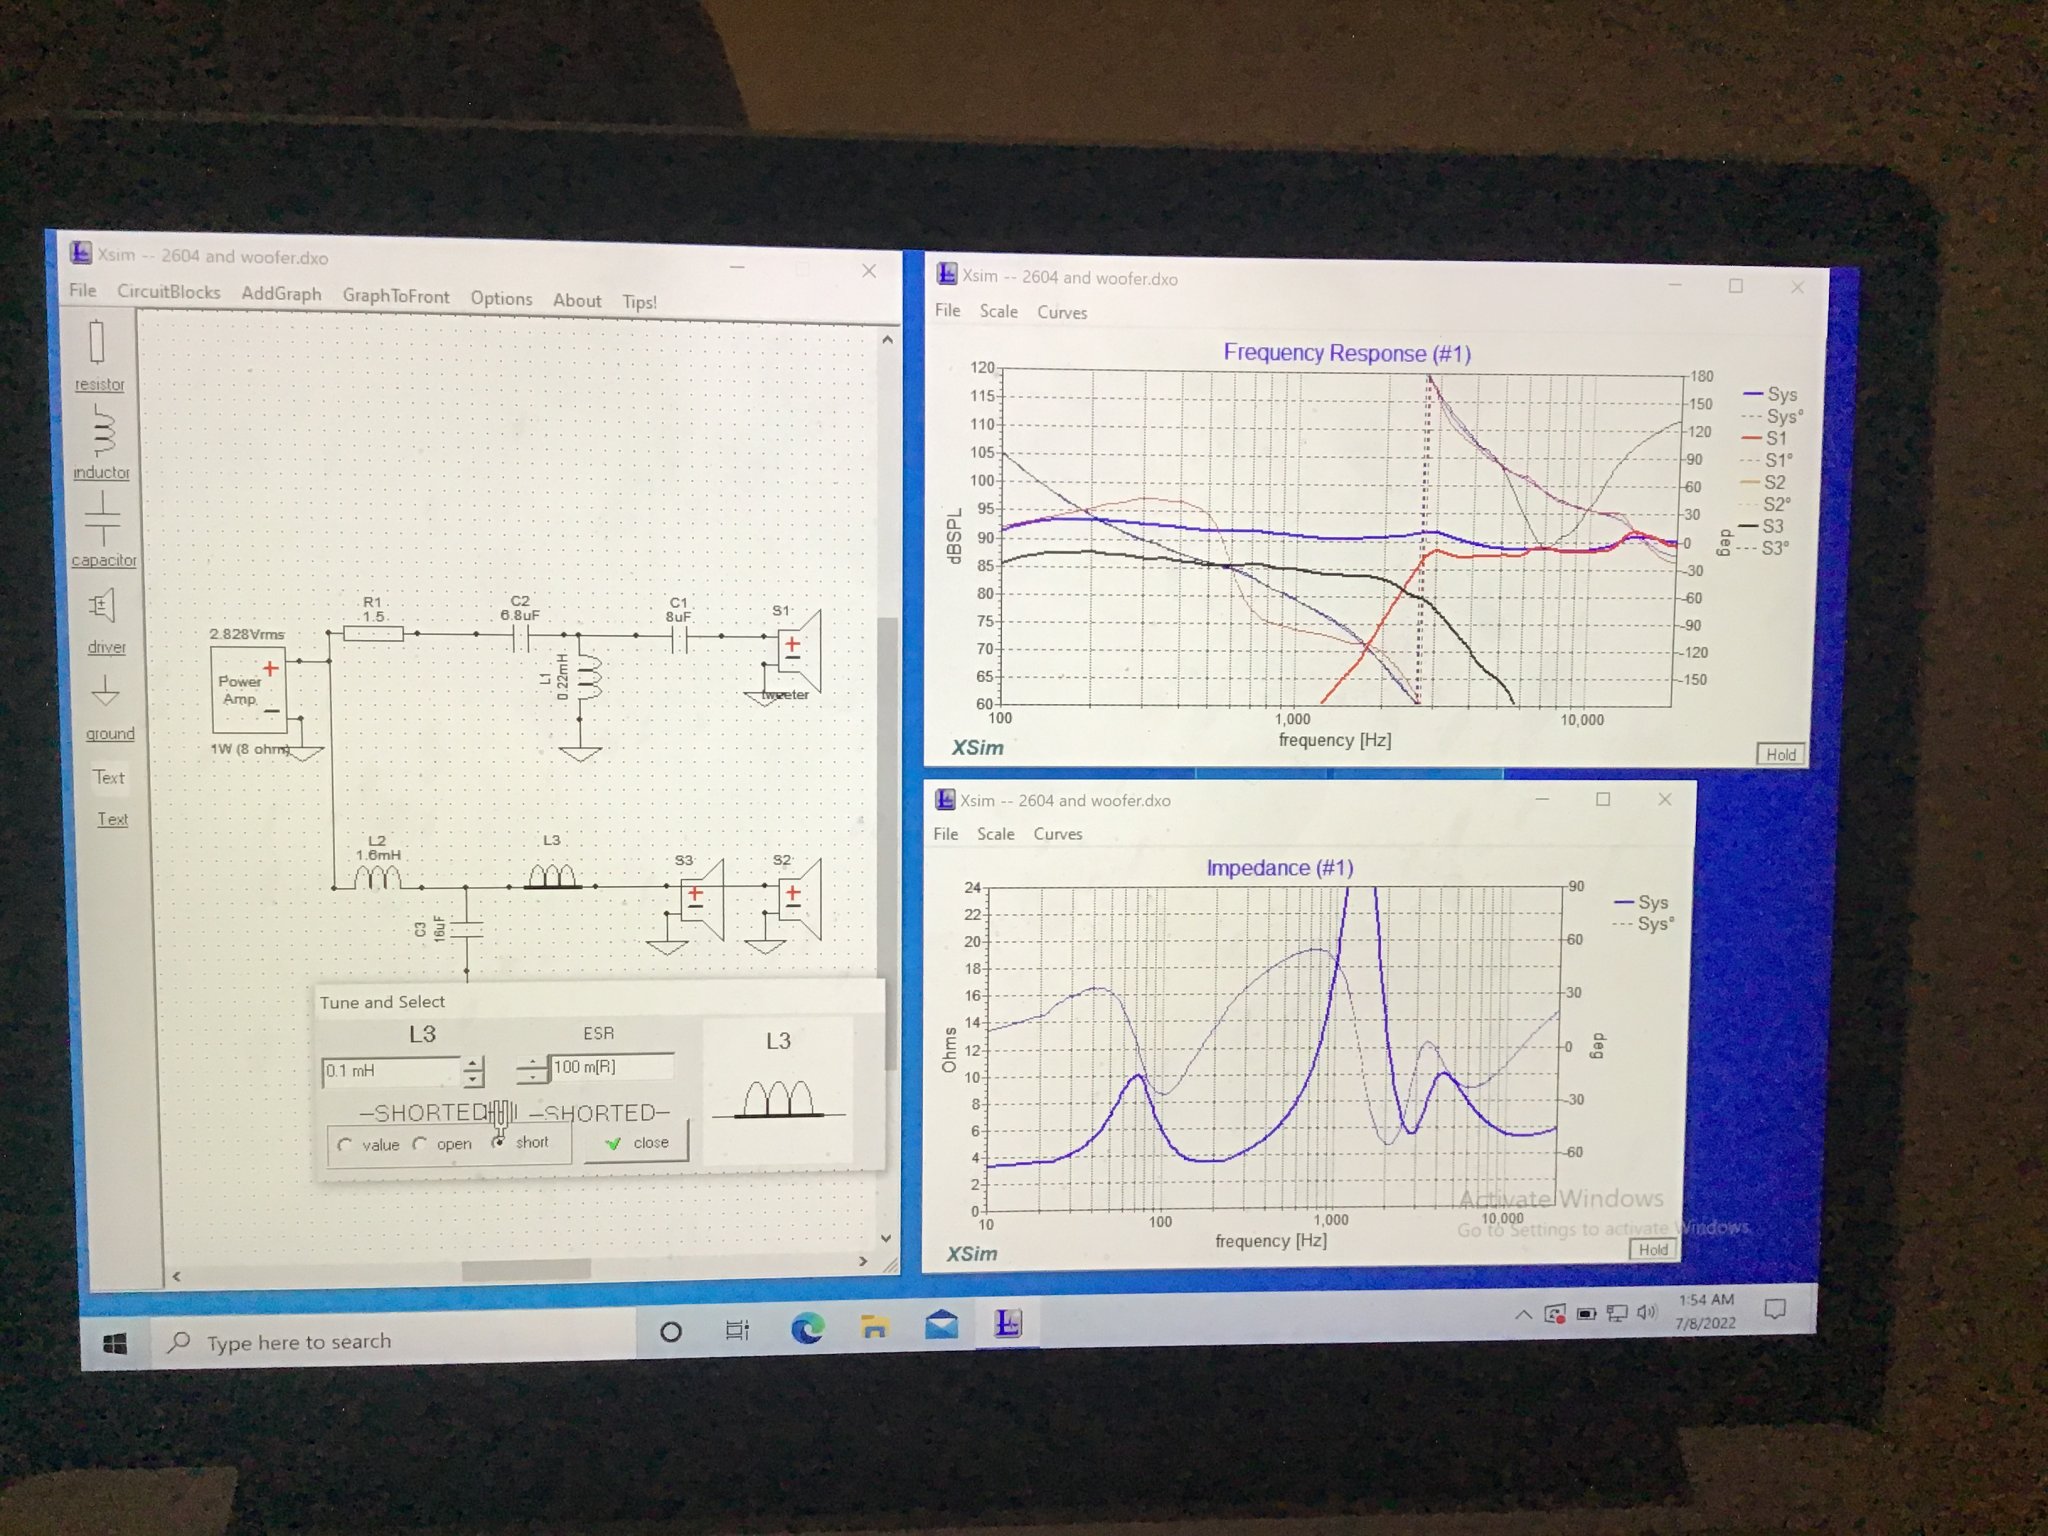Show hidden system tray icons chevron
The image size is (2048, 1536).
[x=1523, y=1314]
